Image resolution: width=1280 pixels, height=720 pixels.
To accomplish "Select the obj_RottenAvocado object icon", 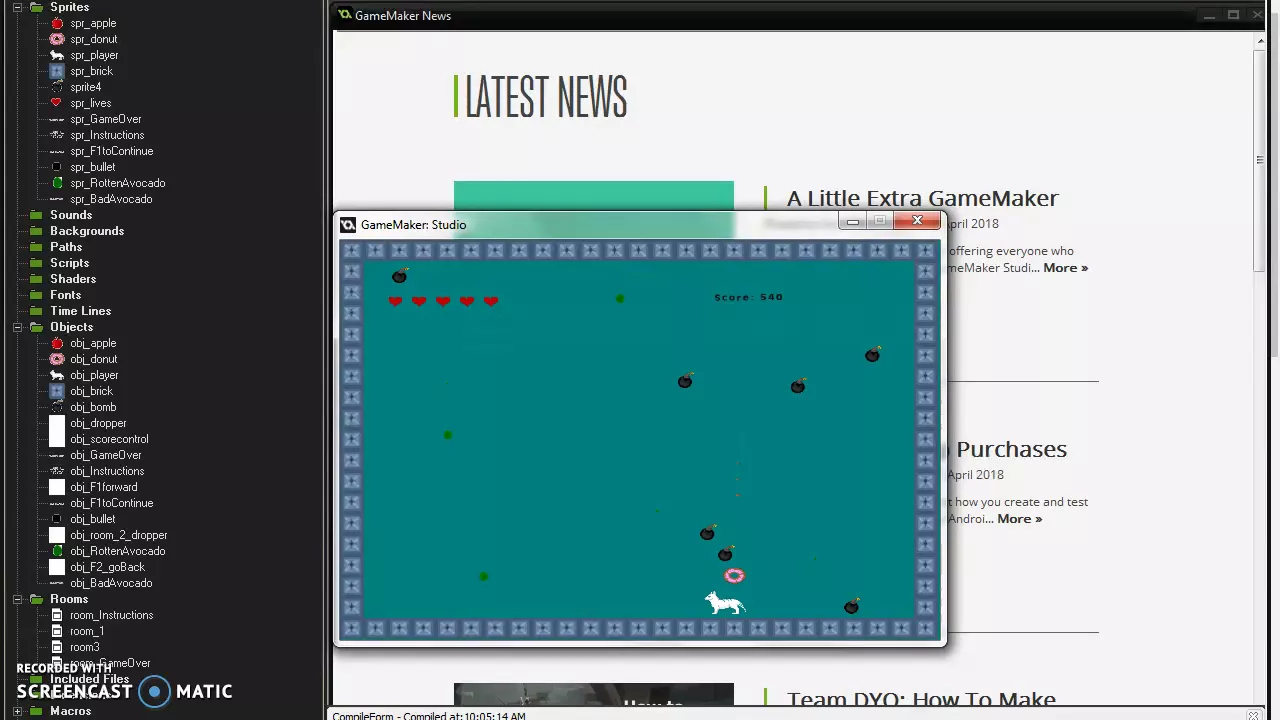I will (x=57, y=551).
